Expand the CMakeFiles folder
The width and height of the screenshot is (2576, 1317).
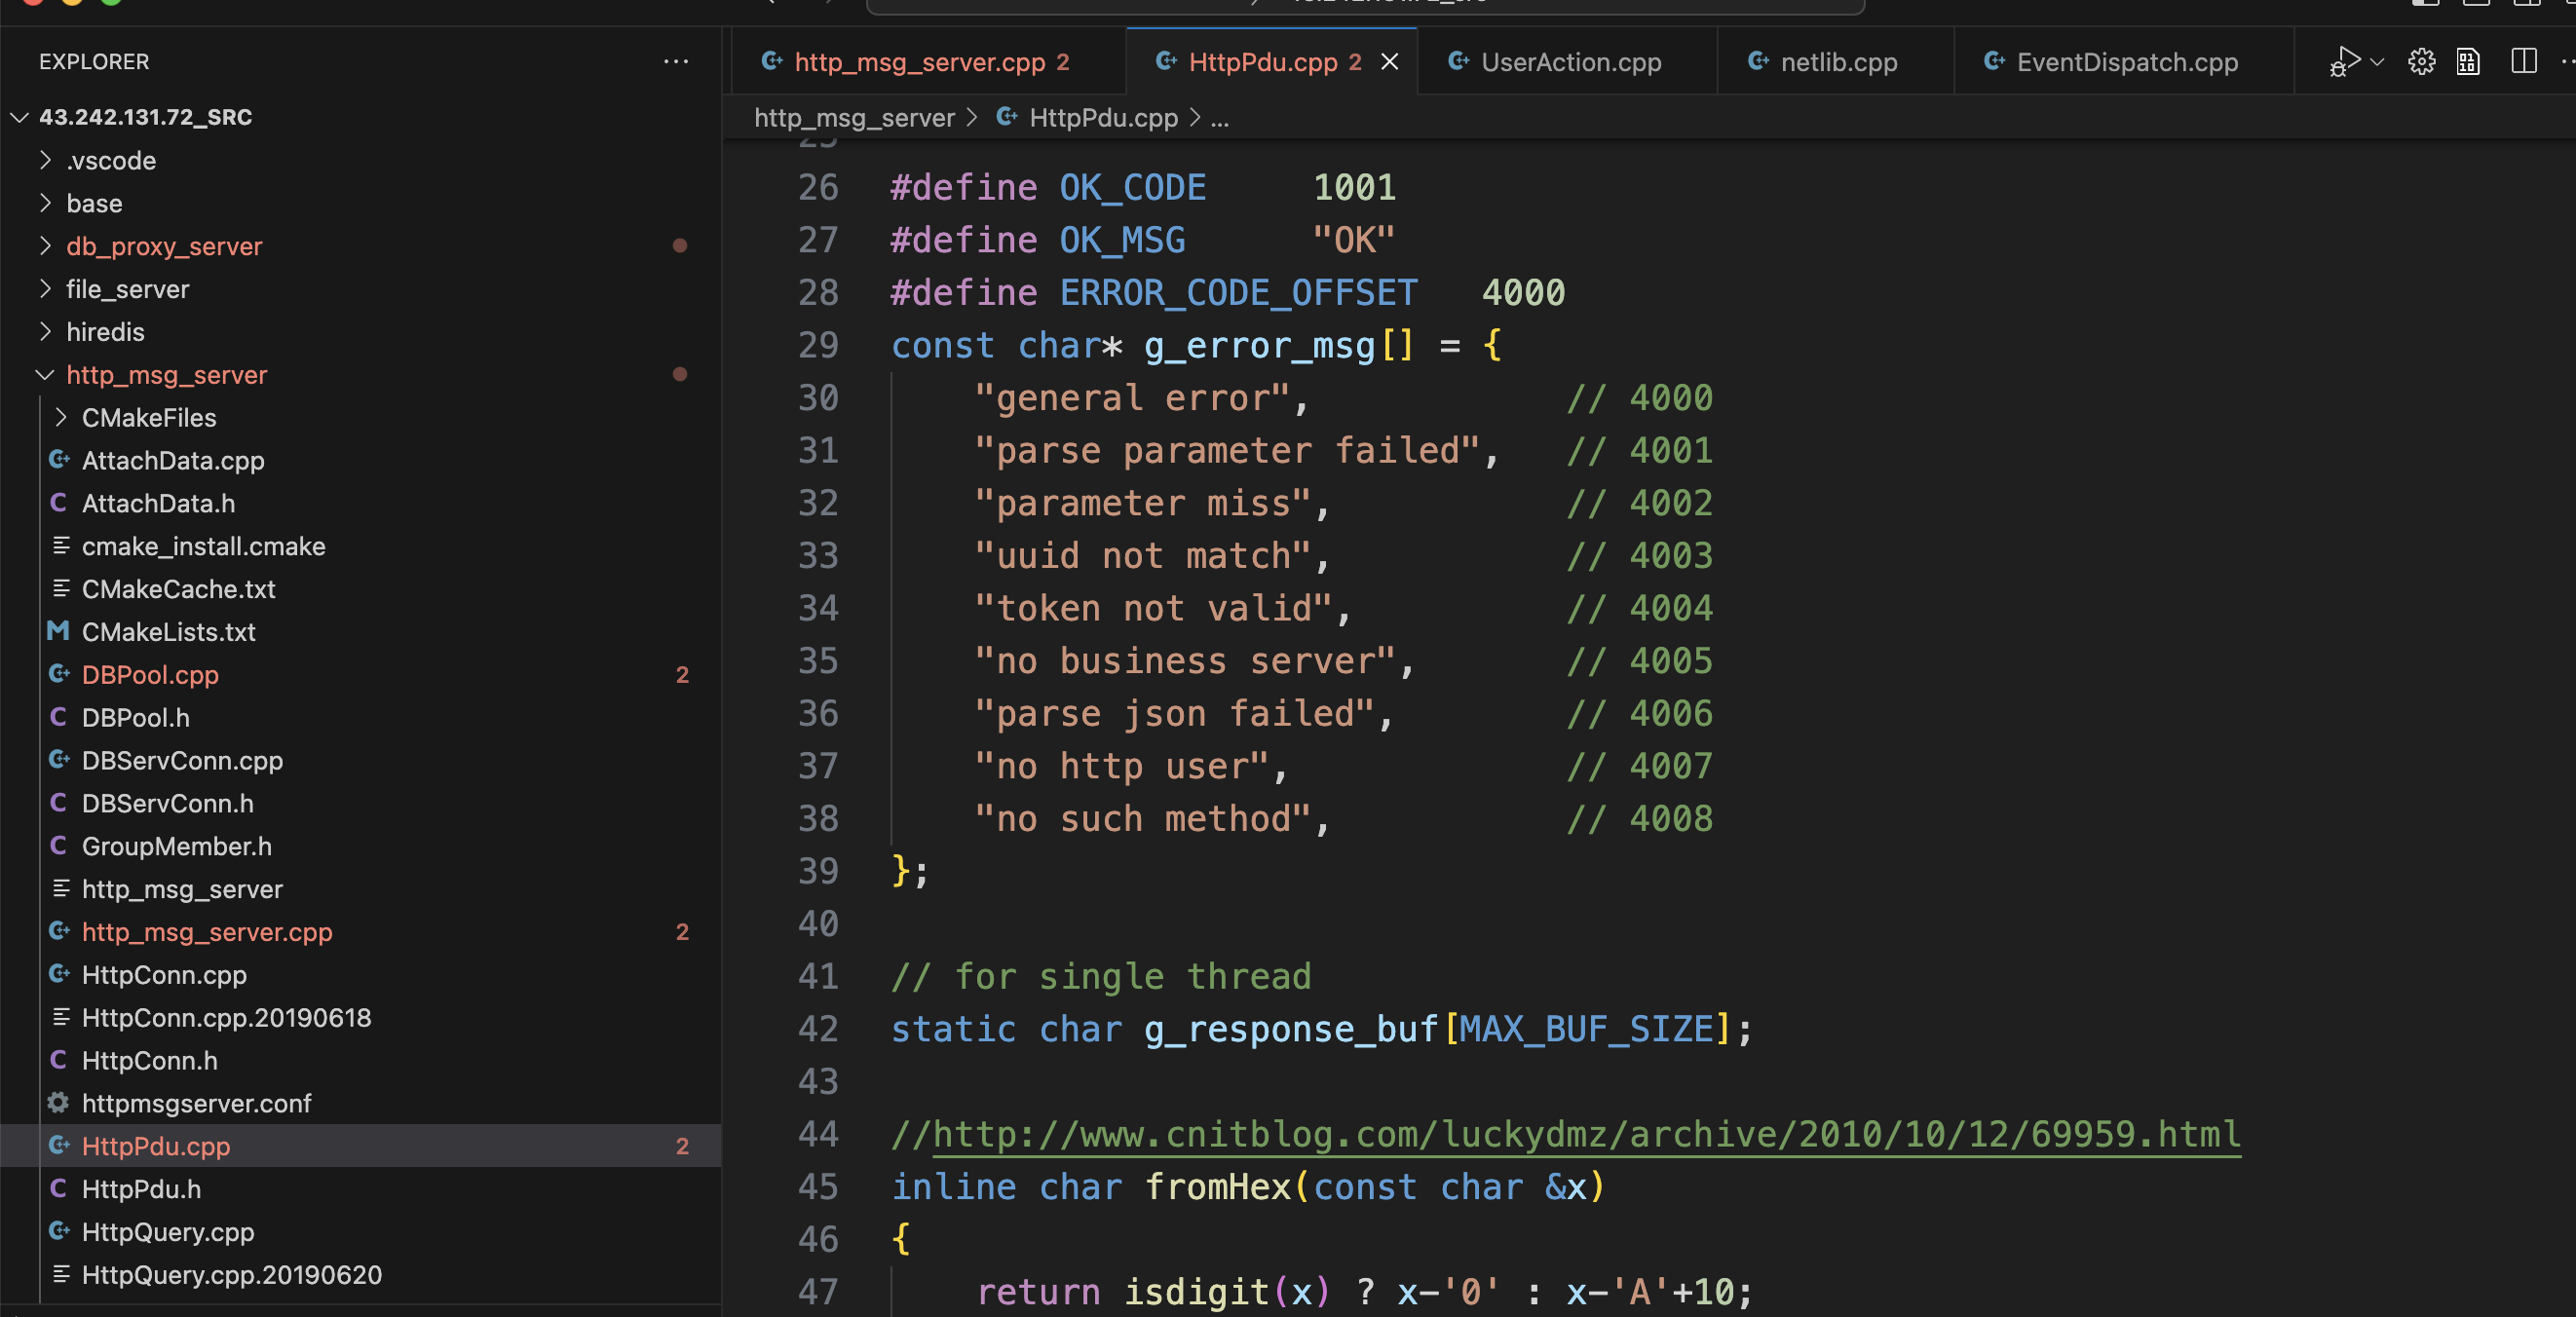click(x=360, y=417)
